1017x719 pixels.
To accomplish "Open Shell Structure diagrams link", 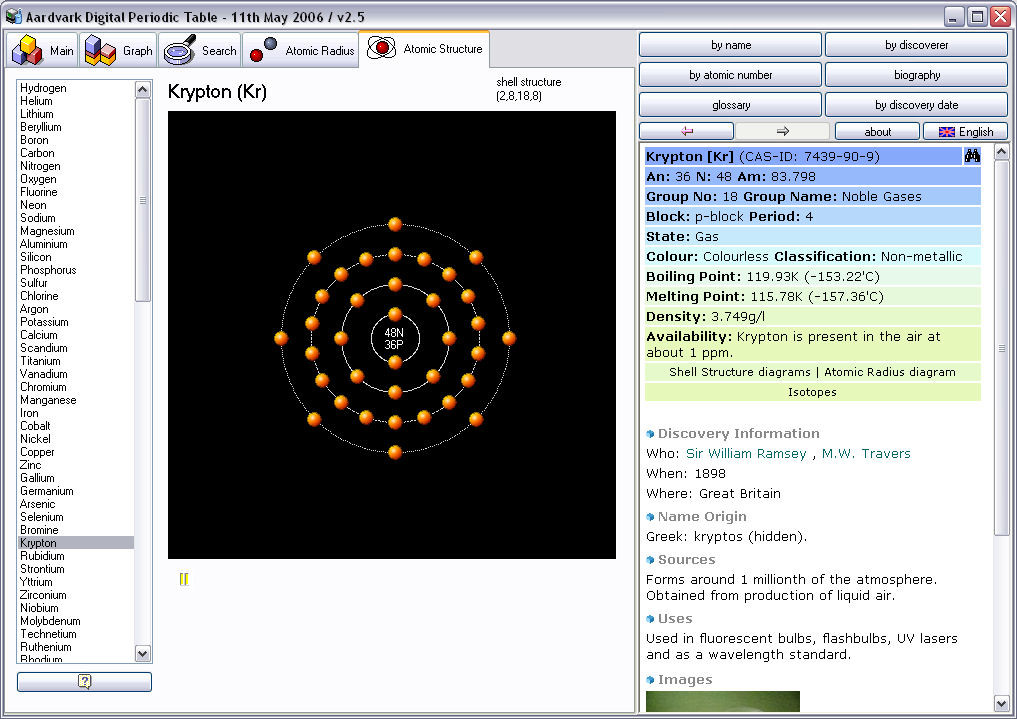I will pyautogui.click(x=739, y=371).
